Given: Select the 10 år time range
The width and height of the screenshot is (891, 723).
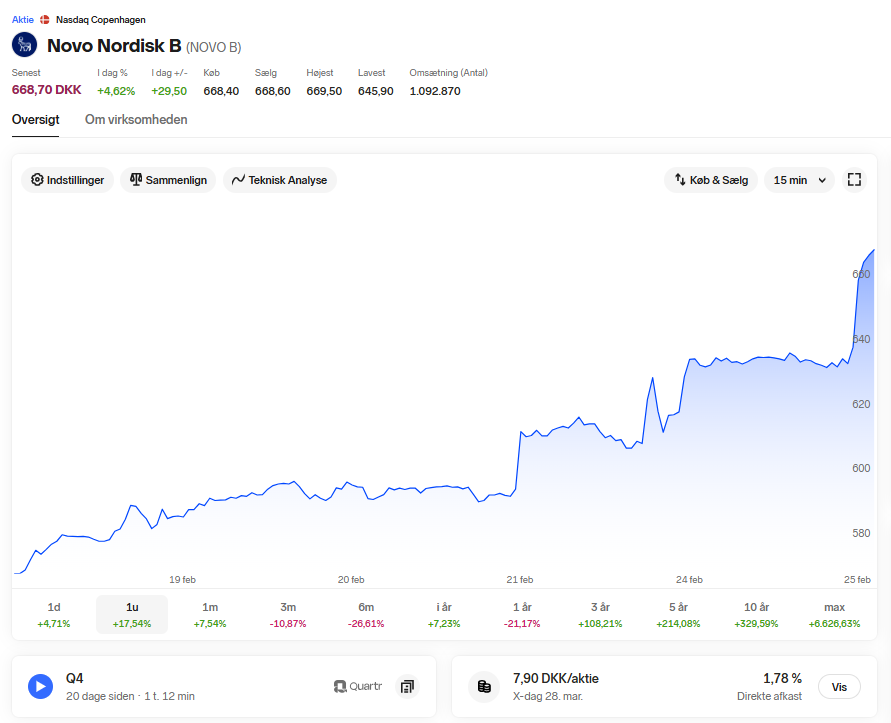Looking at the screenshot, I should click(756, 614).
